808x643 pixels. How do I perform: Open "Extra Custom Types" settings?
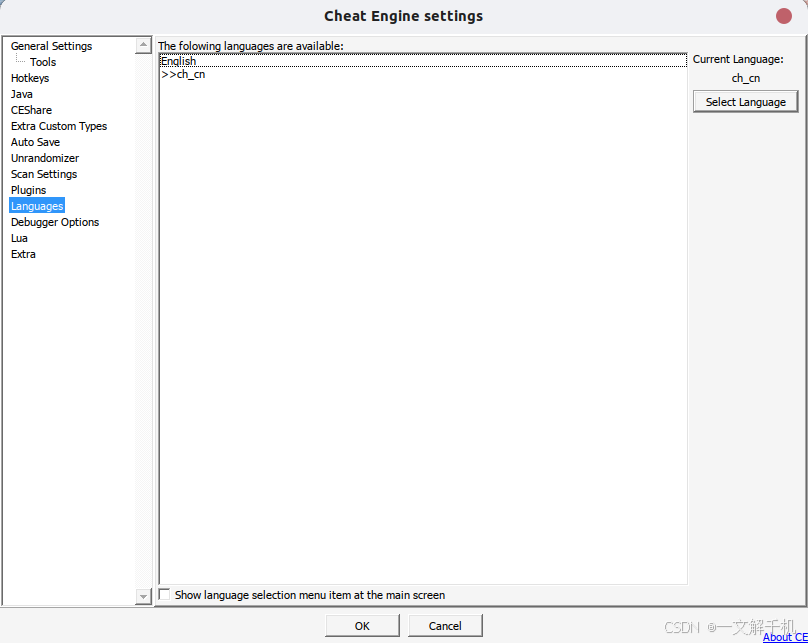tap(59, 126)
